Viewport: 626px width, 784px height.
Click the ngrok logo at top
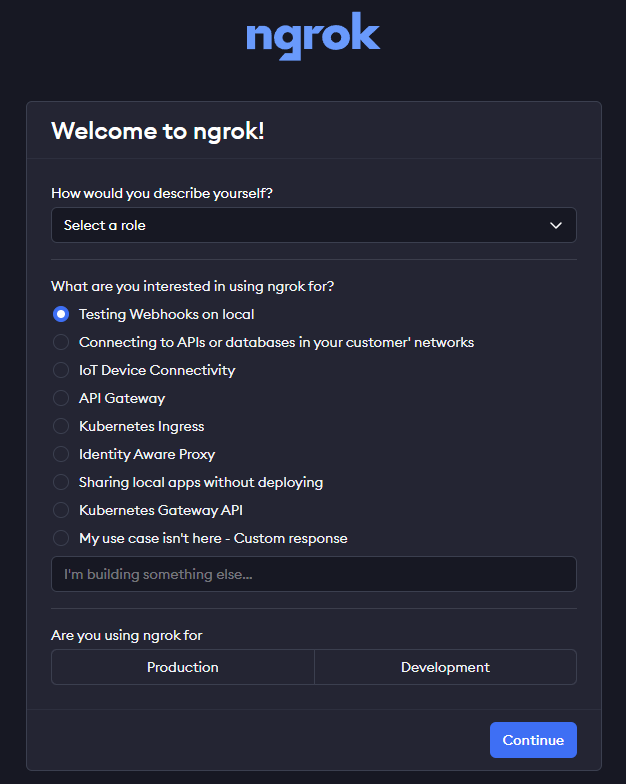[x=313, y=38]
